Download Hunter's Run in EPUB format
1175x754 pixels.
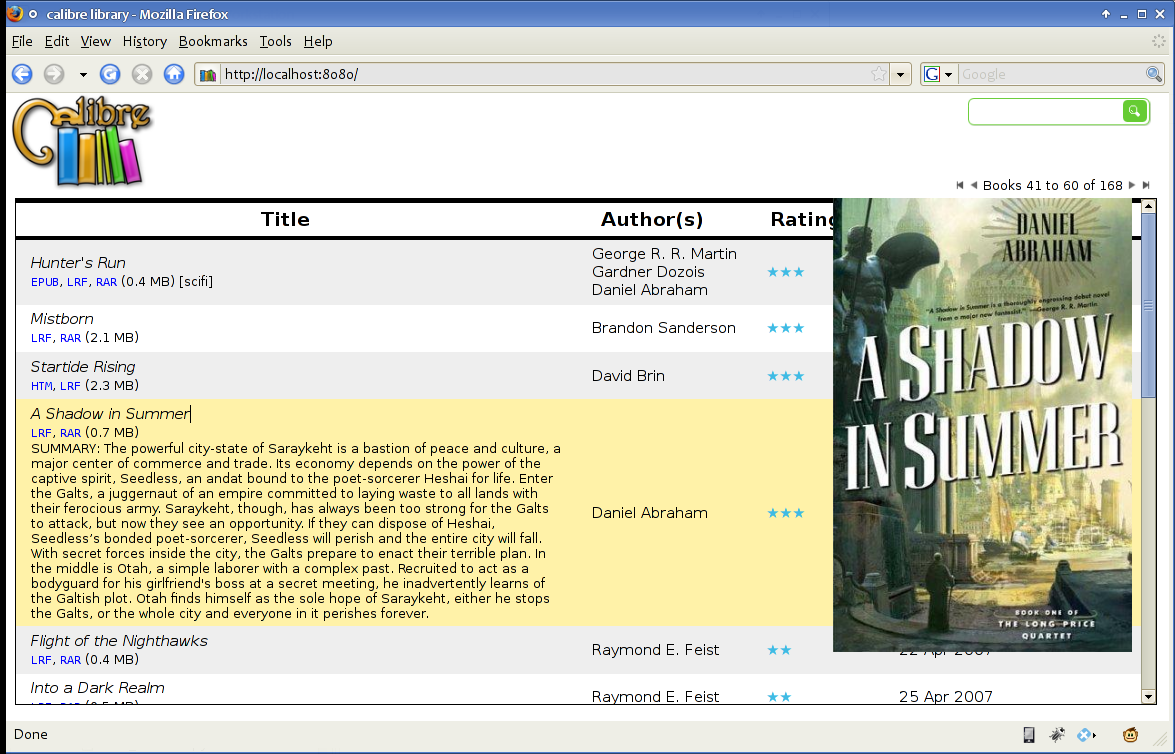click(45, 282)
